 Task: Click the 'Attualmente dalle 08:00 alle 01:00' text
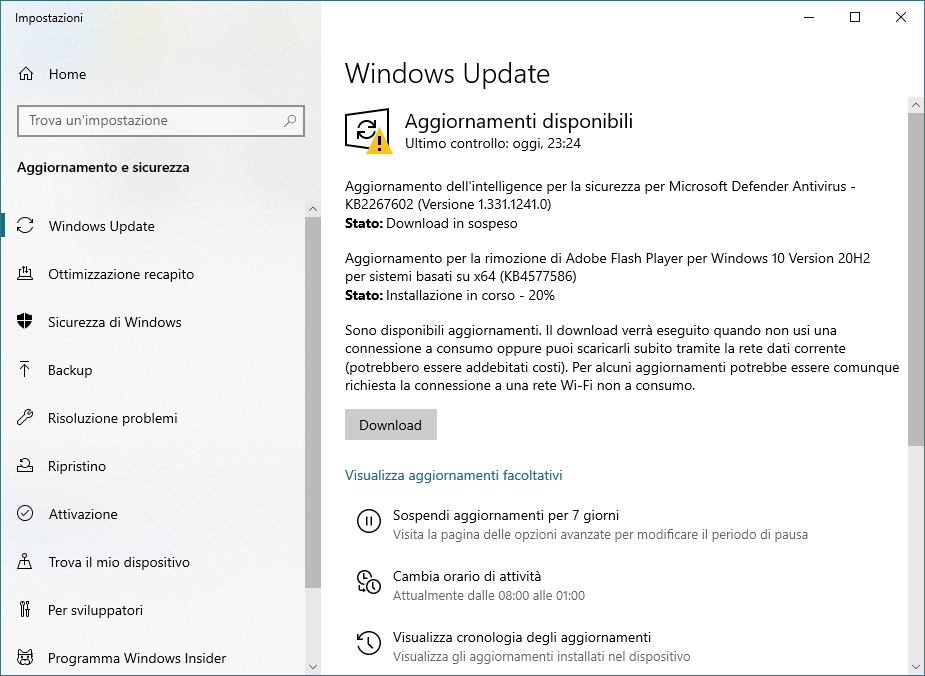(x=488, y=596)
